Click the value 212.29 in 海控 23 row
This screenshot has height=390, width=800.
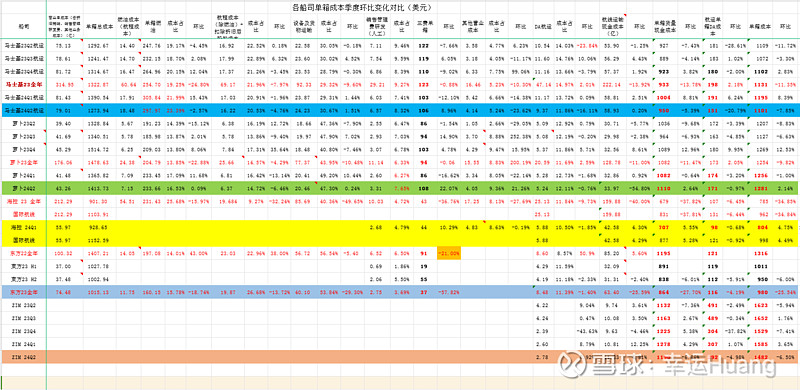coord(64,201)
